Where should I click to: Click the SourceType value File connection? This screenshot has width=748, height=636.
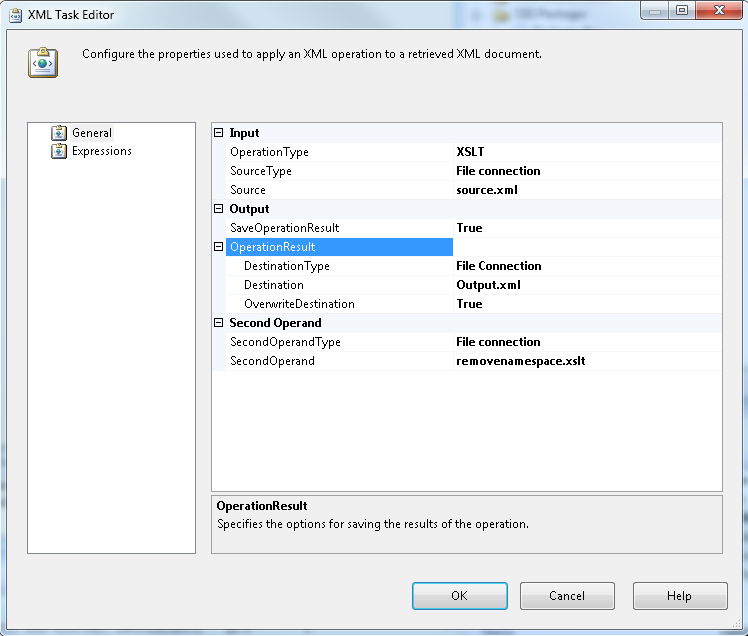click(498, 171)
